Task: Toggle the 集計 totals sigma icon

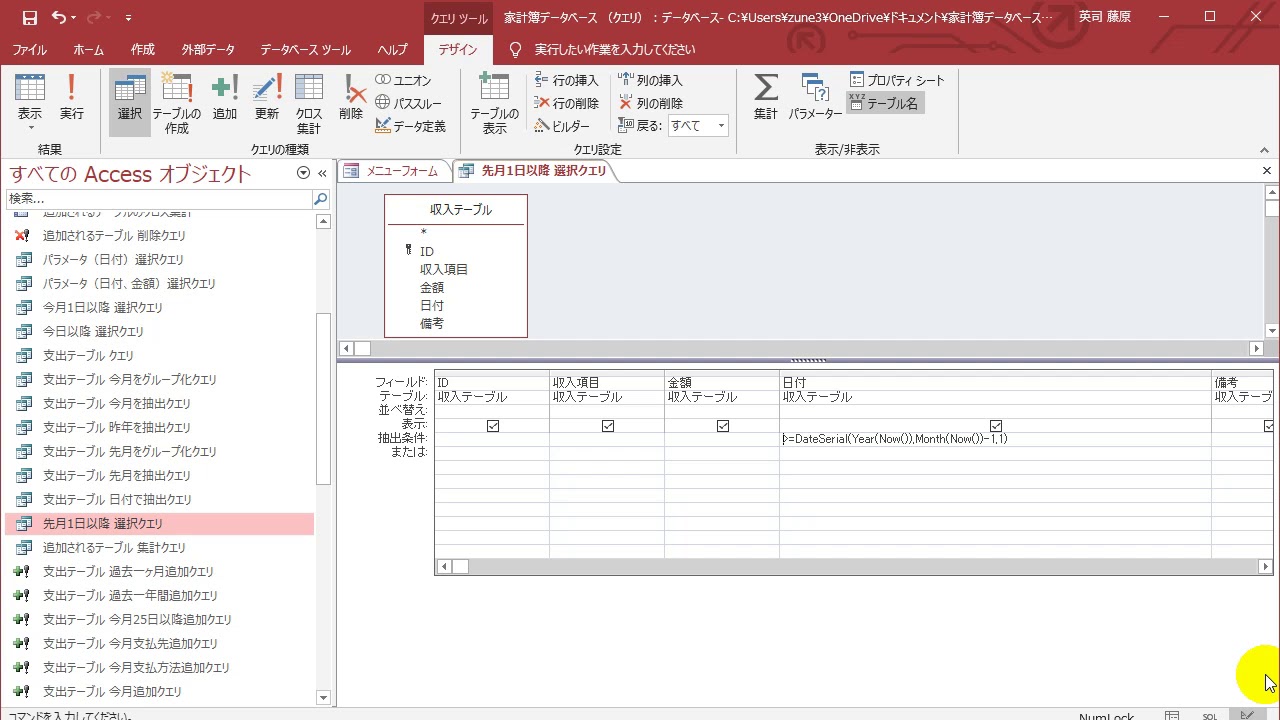Action: (766, 98)
